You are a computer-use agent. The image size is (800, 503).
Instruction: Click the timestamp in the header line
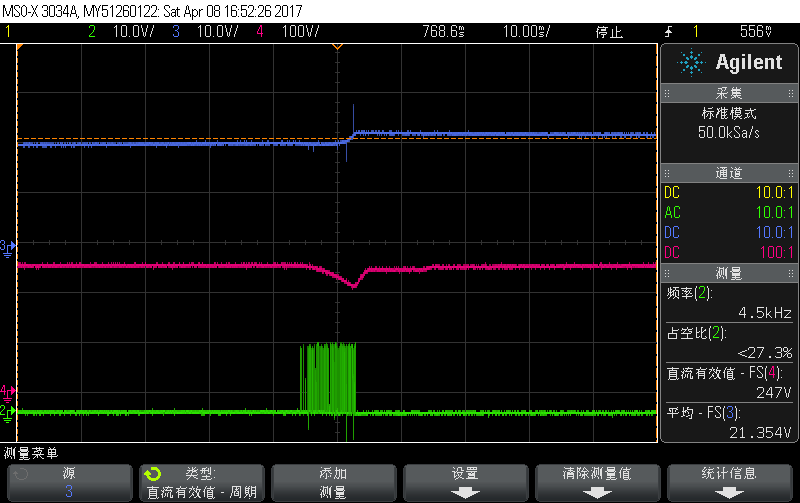coord(233,11)
